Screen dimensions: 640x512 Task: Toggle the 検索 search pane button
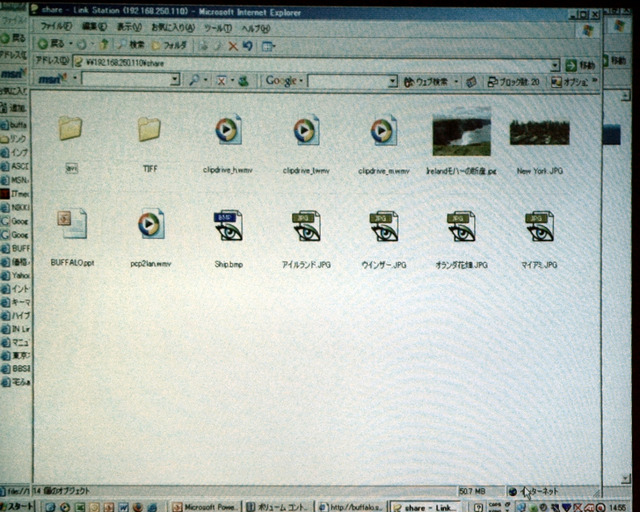131,45
